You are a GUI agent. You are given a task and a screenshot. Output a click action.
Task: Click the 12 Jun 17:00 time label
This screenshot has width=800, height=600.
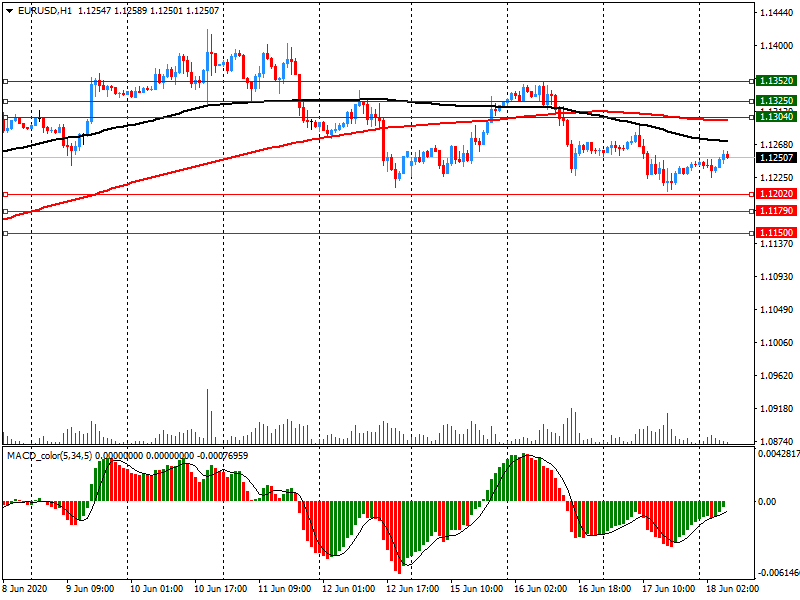[x=414, y=589]
